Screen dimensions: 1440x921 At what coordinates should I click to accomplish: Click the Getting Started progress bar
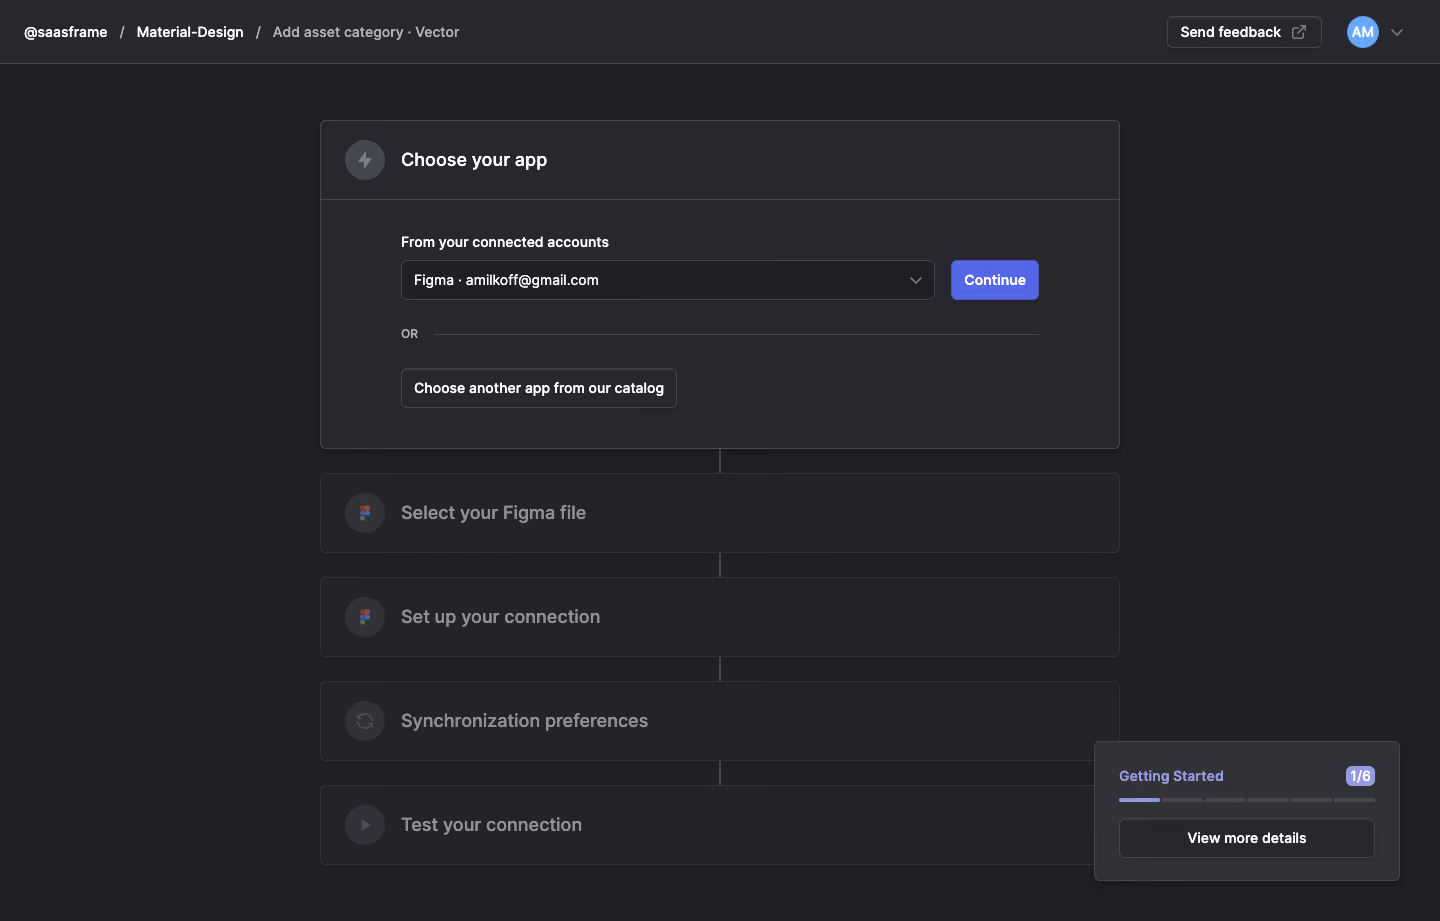pyautogui.click(x=1247, y=800)
